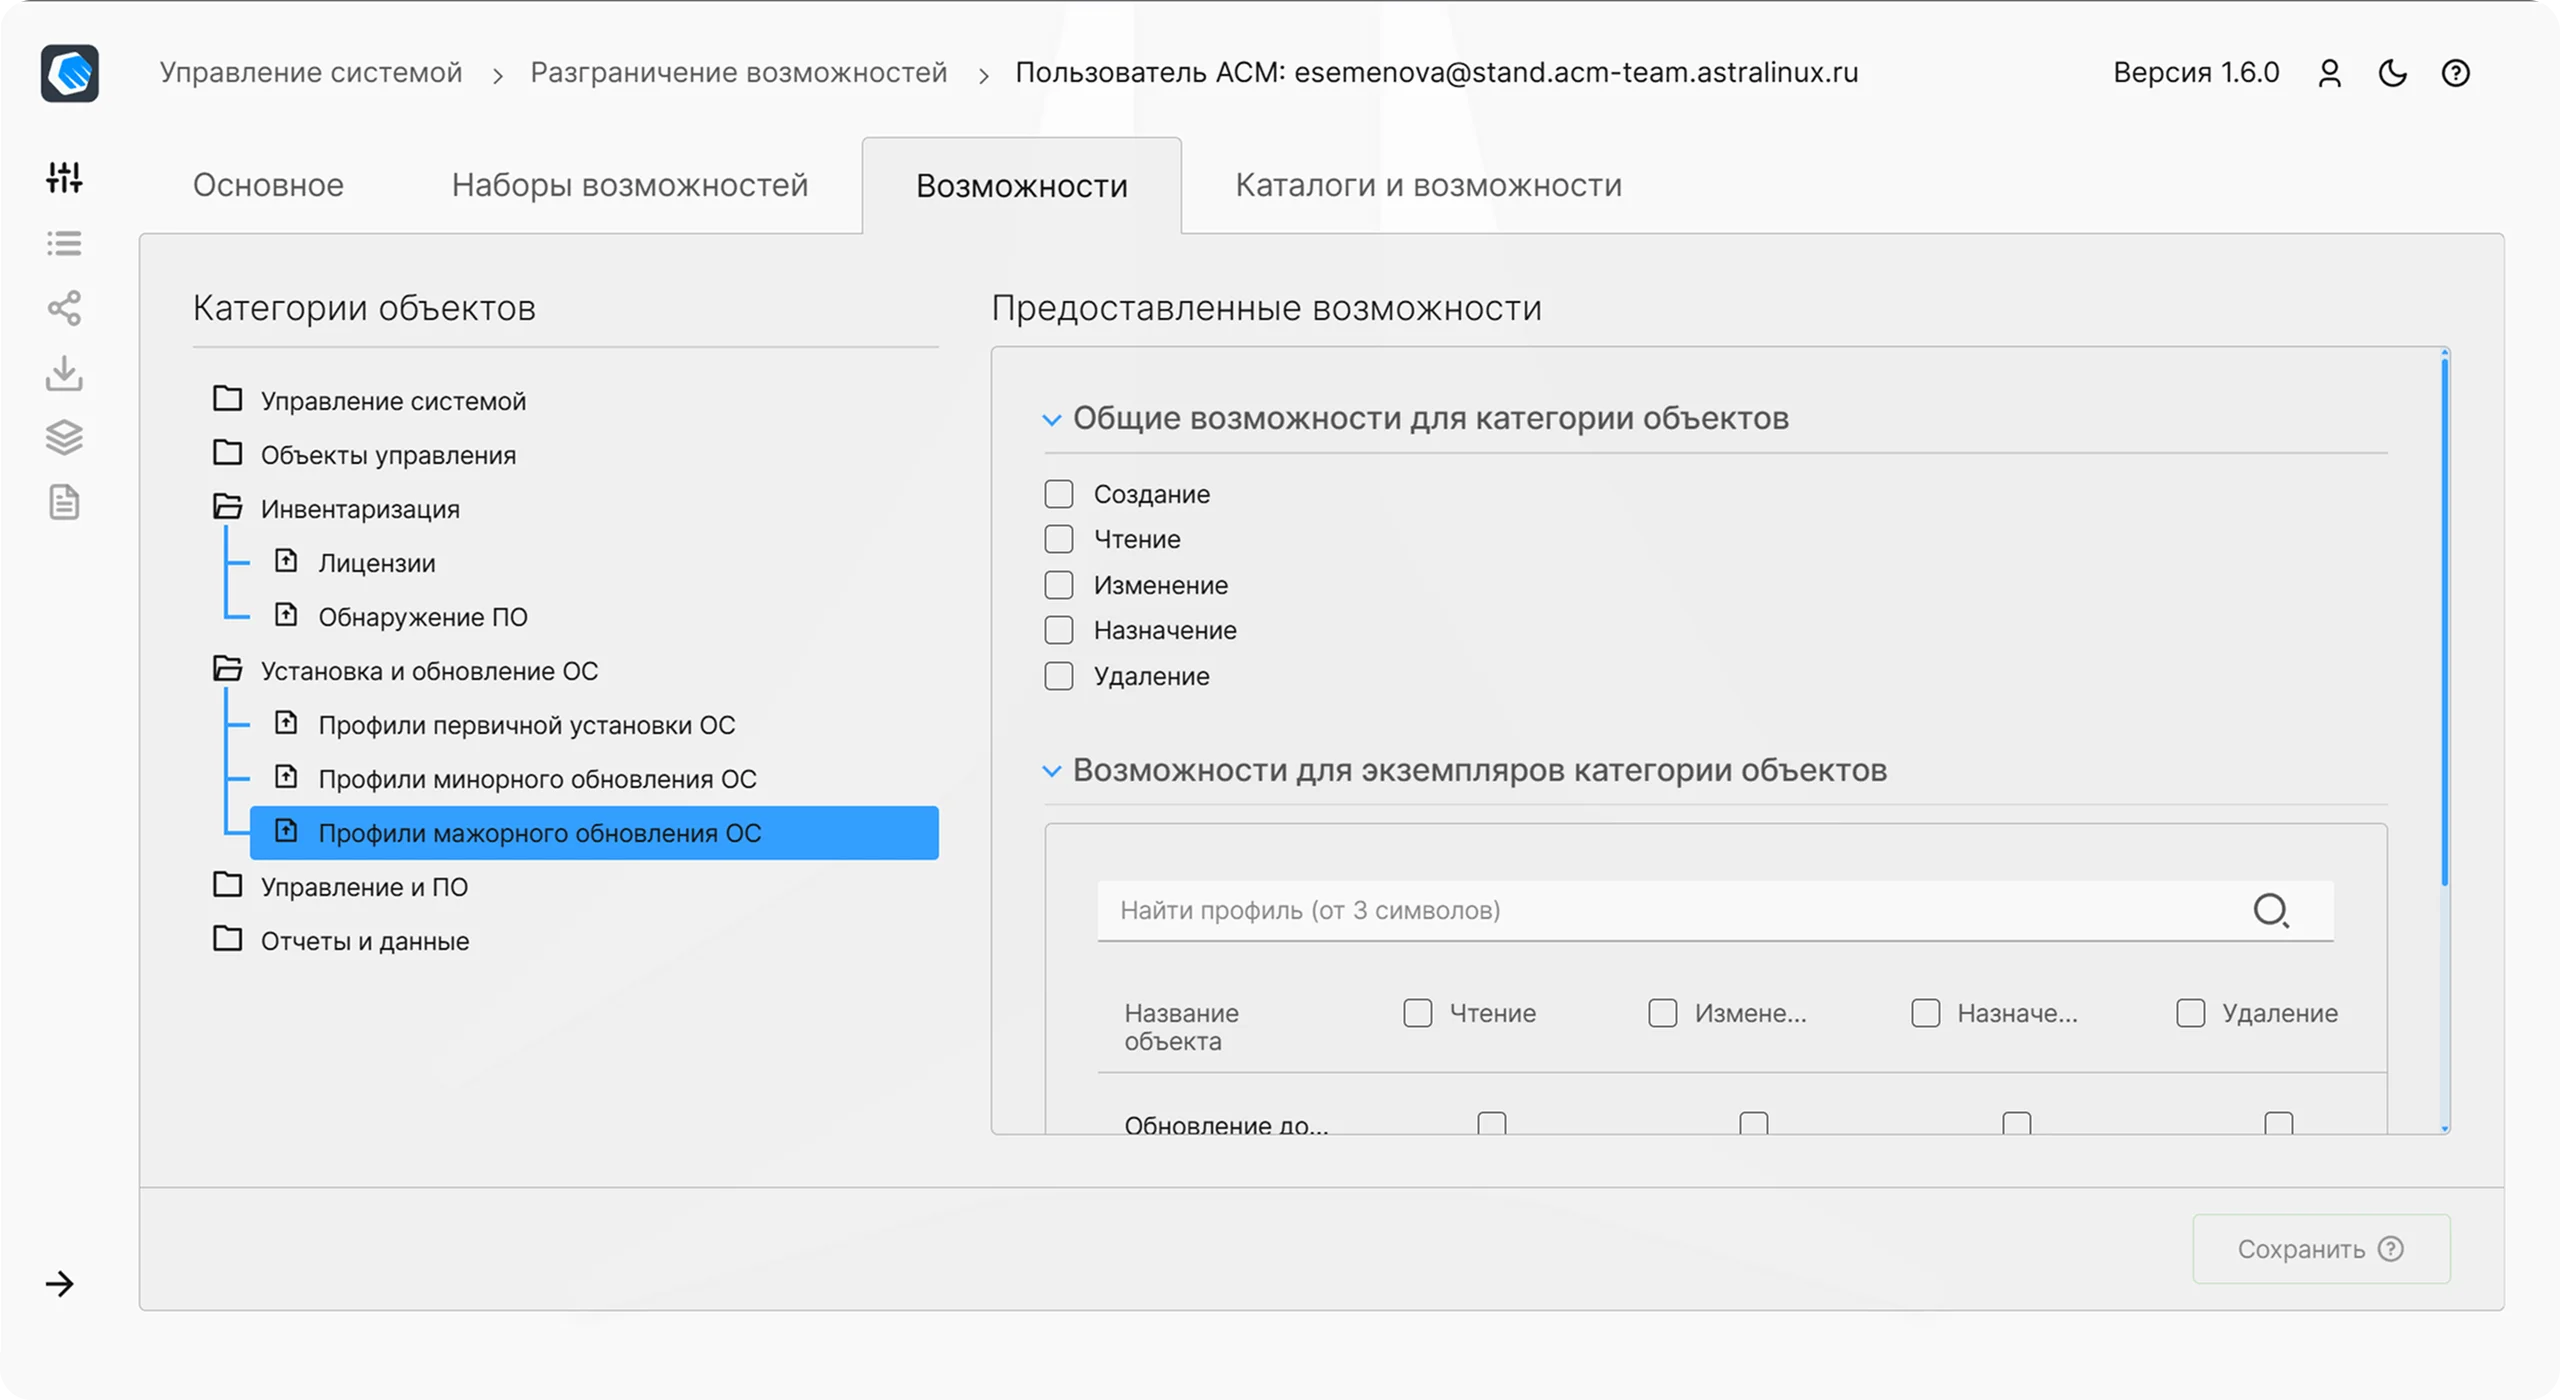Switch to the Основное tab
2560x1400 pixels.
coord(268,185)
